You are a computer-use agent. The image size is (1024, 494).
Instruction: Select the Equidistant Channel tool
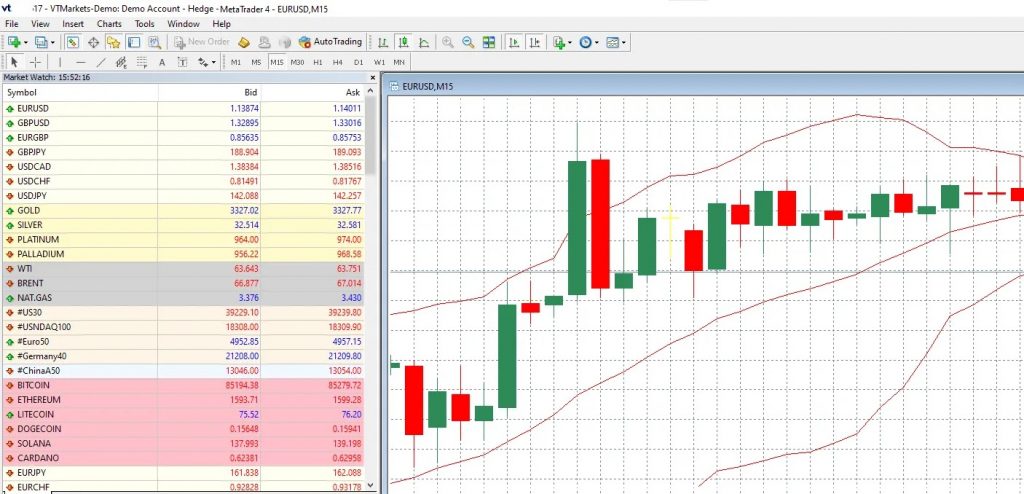(121, 62)
